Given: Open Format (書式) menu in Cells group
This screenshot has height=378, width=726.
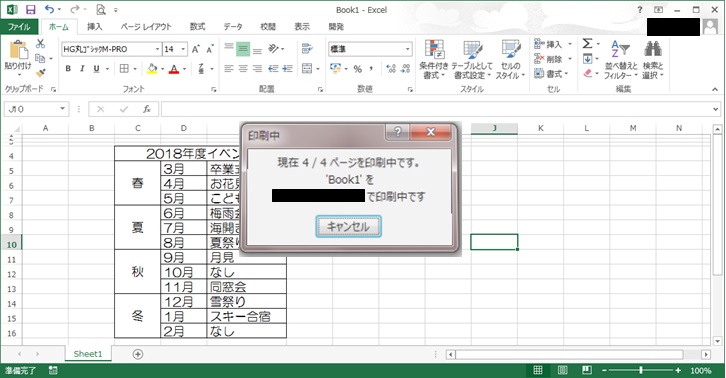Looking at the screenshot, I should (x=551, y=73).
